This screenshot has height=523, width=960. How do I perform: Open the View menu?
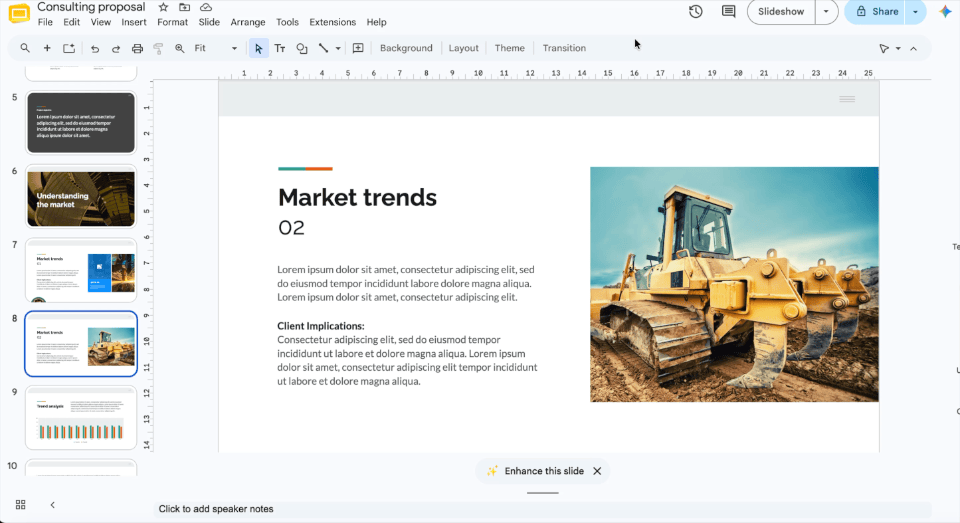pyautogui.click(x=101, y=22)
